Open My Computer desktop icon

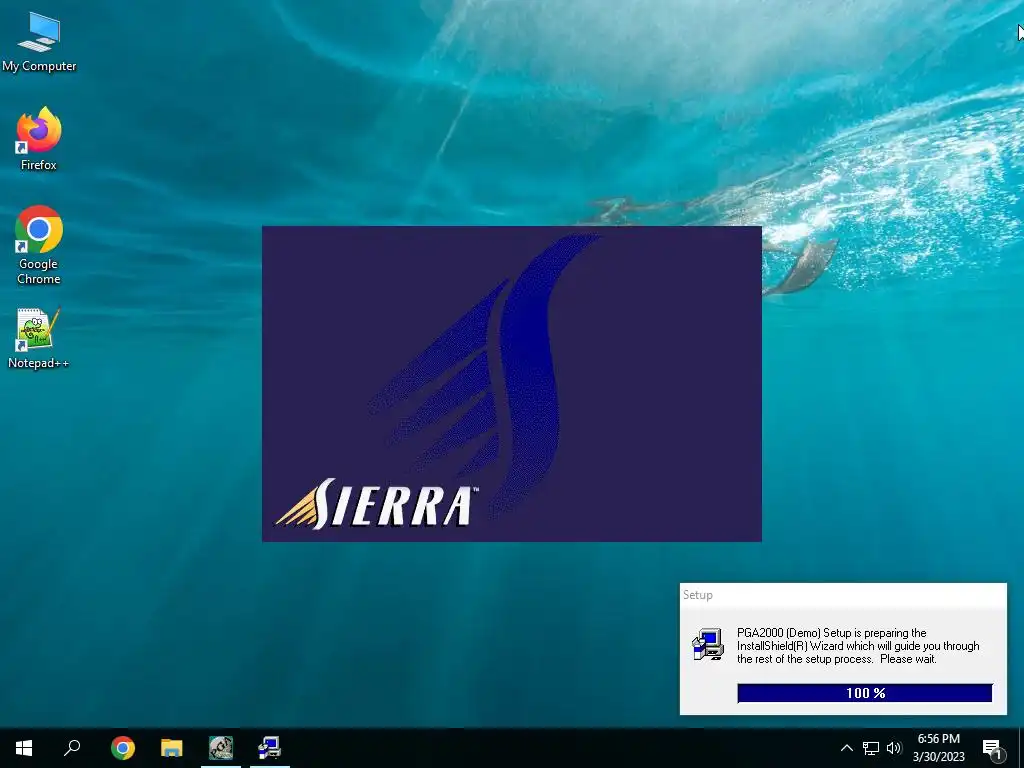coord(39,42)
